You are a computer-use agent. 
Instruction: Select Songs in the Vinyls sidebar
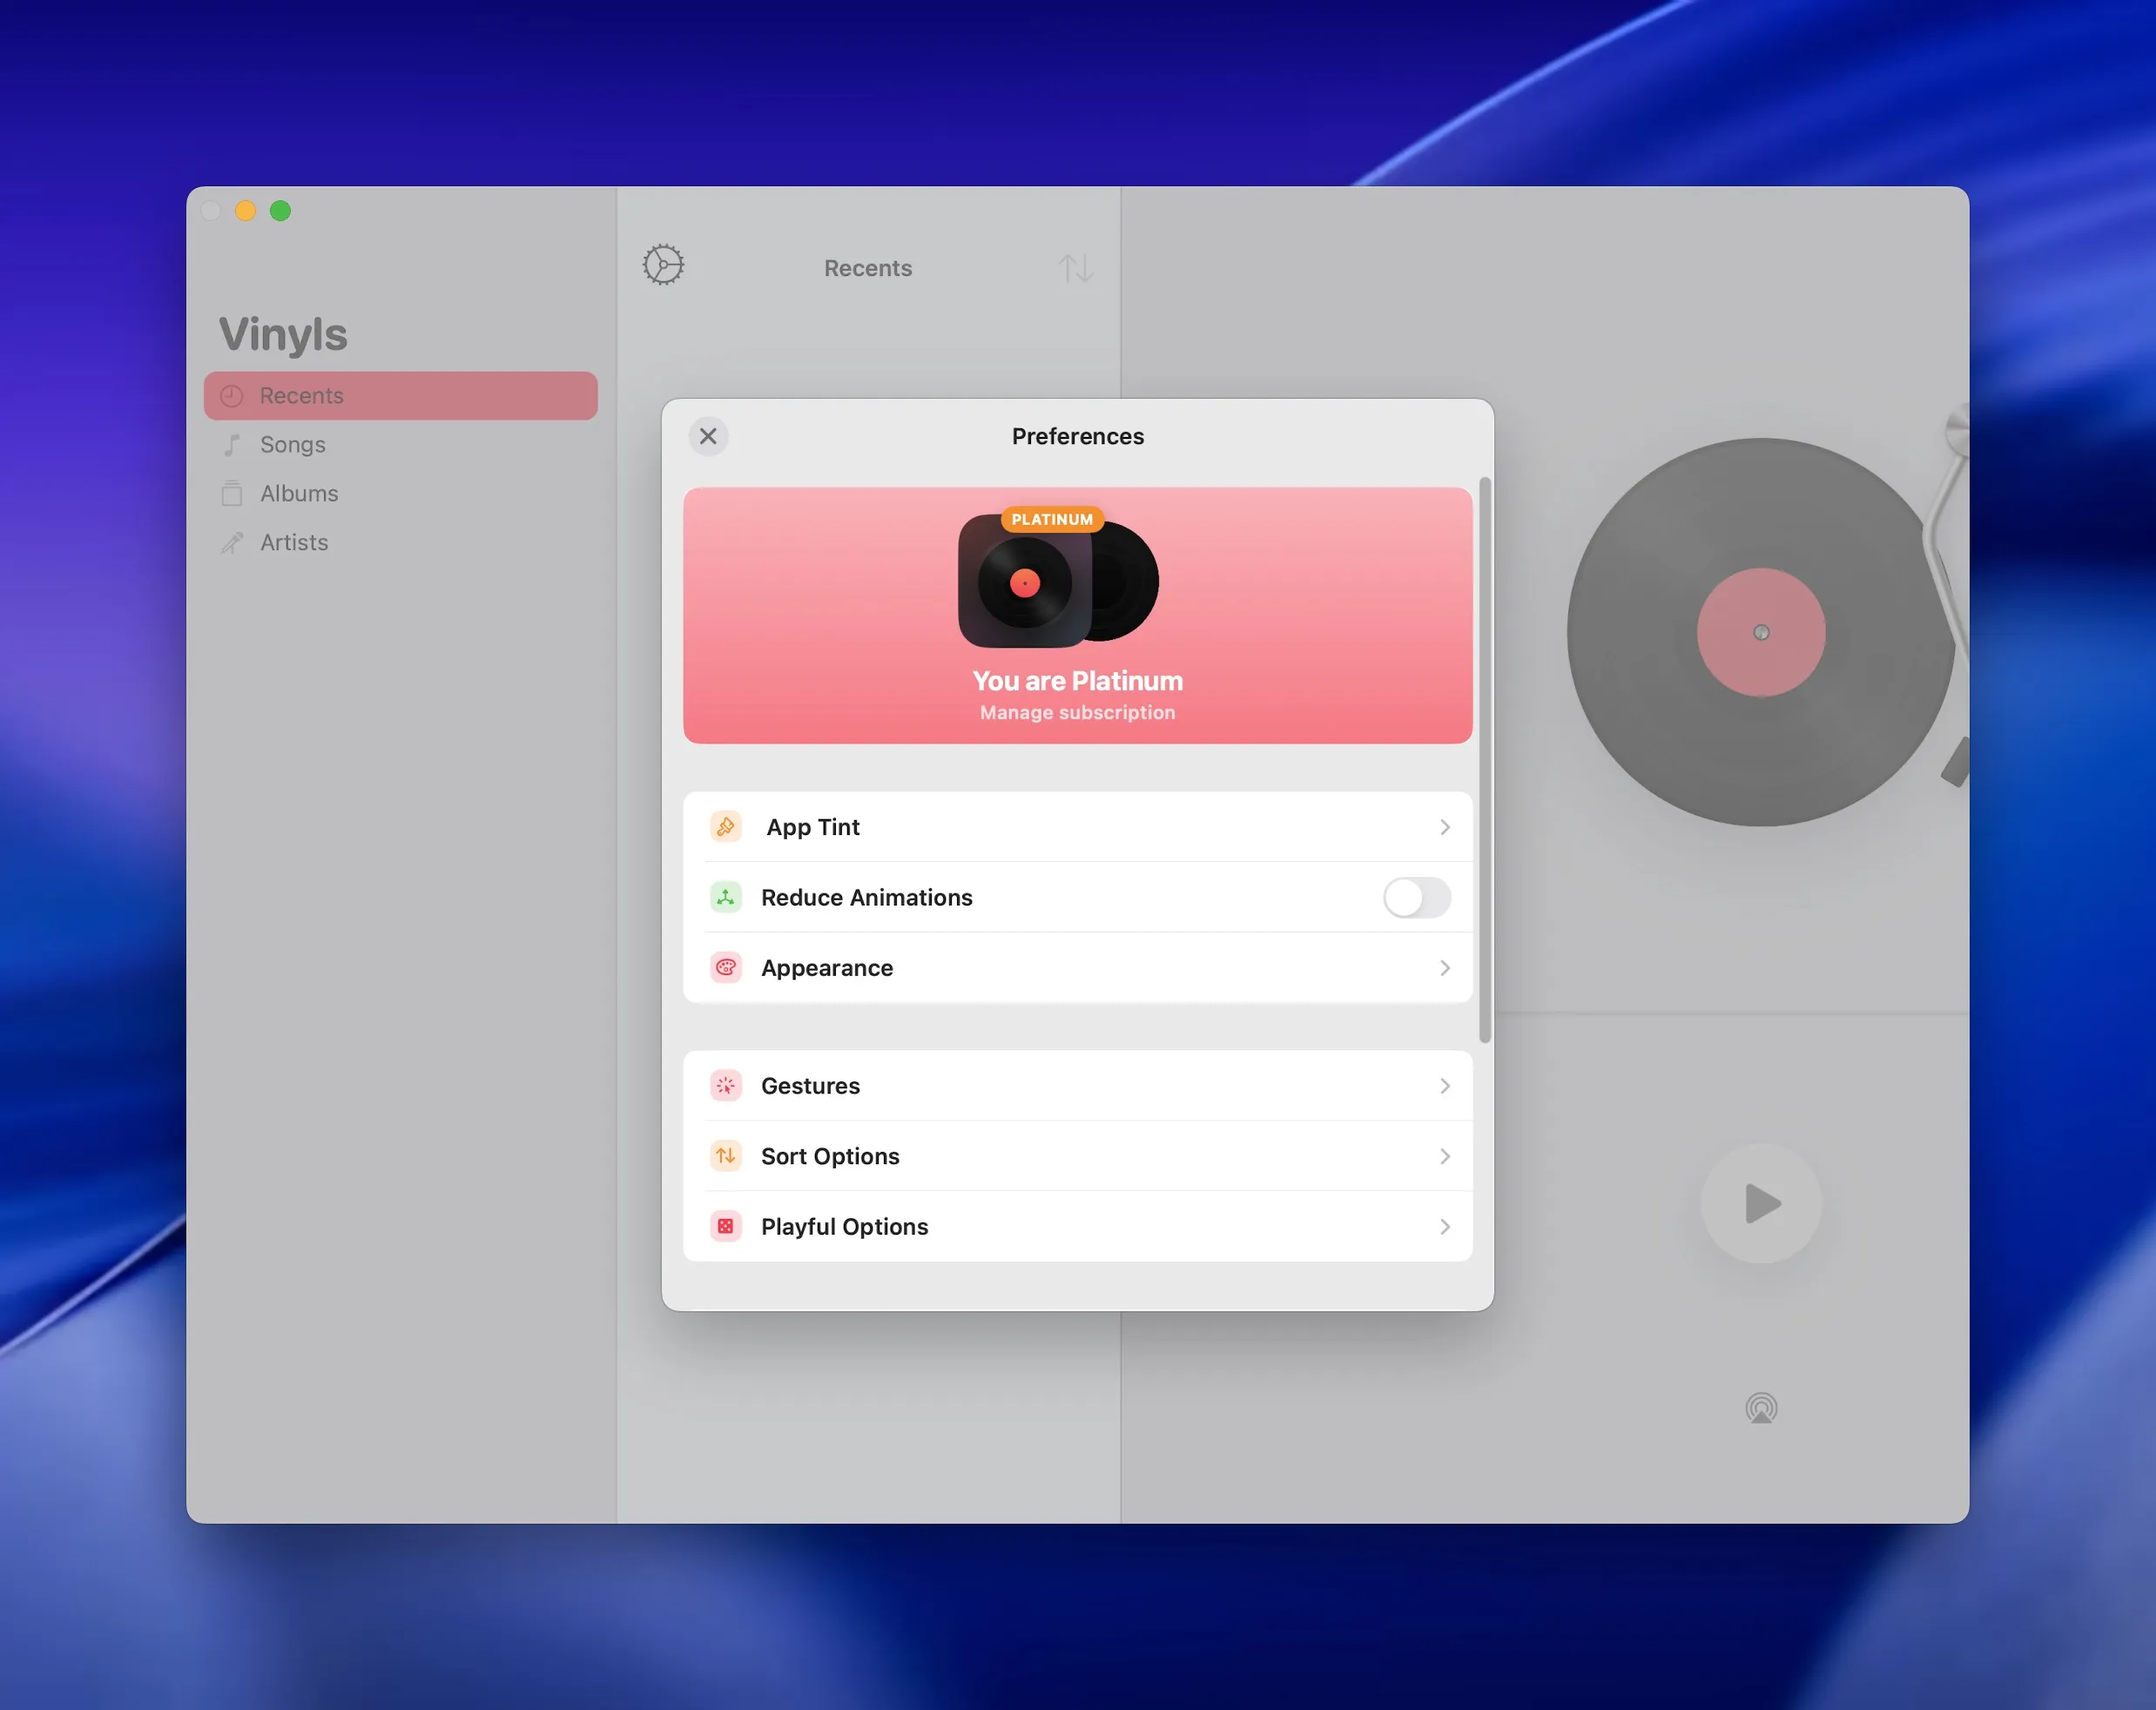click(401, 445)
